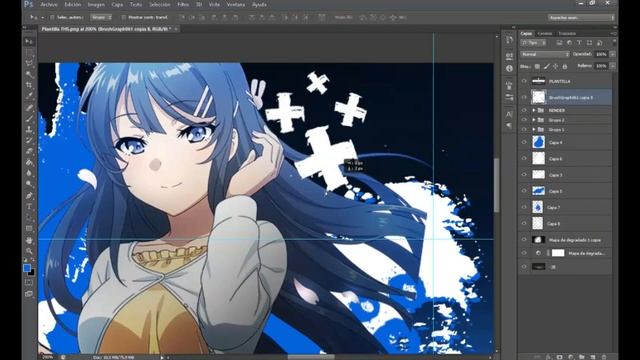Viewport: 640px width, 360px height.
Task: Expand the RENDER group
Action: pos(533,110)
